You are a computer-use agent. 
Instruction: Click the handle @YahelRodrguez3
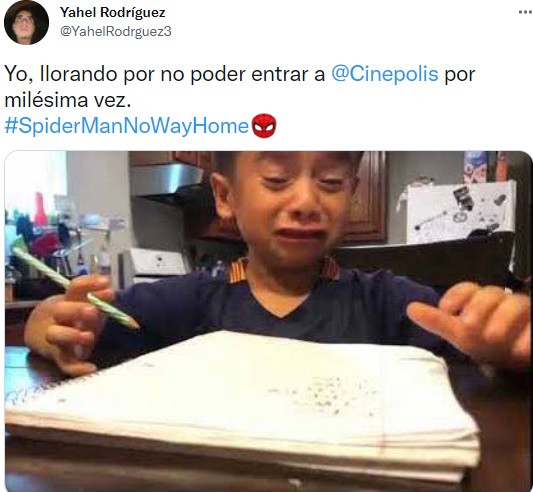[116, 32]
